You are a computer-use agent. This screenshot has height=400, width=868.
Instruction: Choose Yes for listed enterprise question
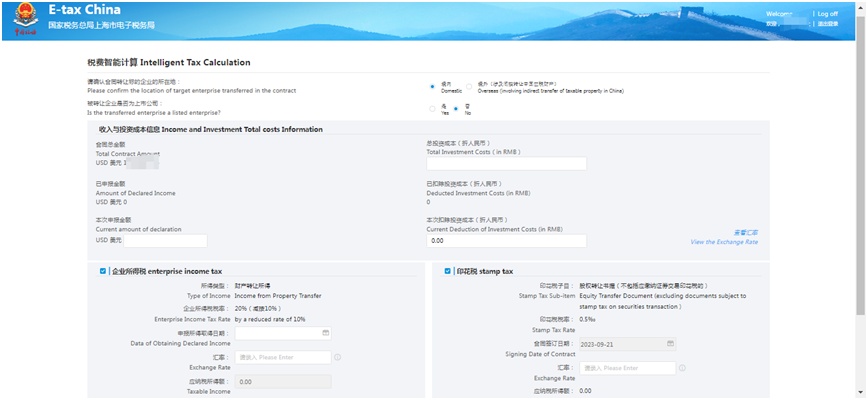point(432,109)
